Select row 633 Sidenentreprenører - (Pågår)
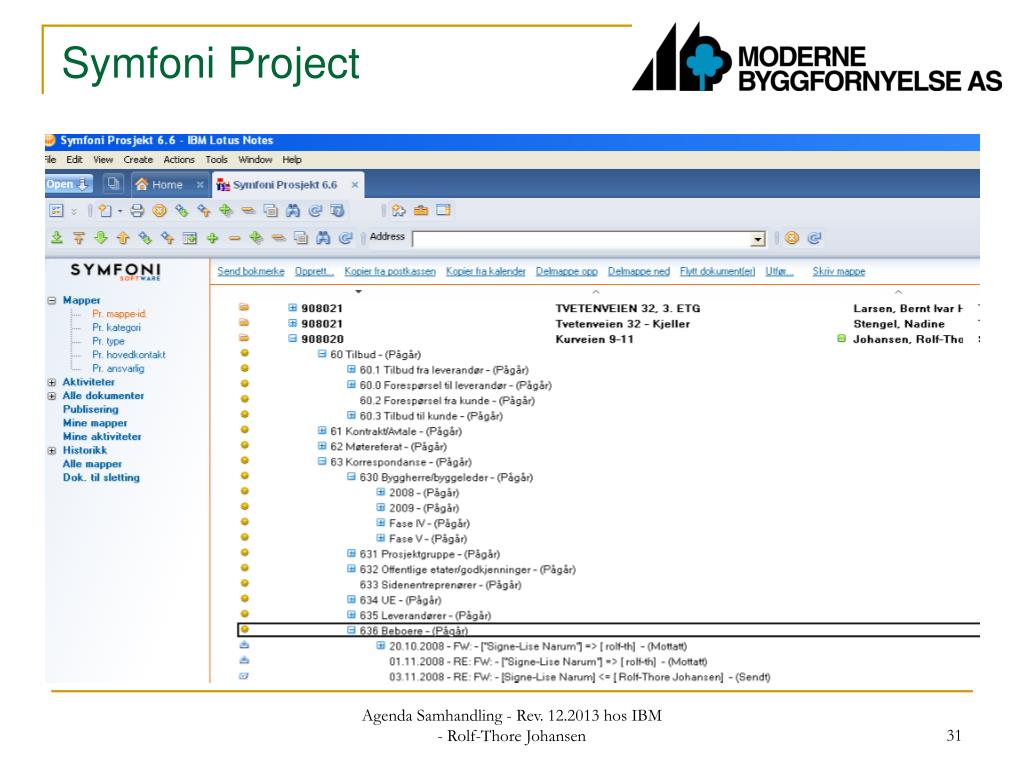 (440, 584)
